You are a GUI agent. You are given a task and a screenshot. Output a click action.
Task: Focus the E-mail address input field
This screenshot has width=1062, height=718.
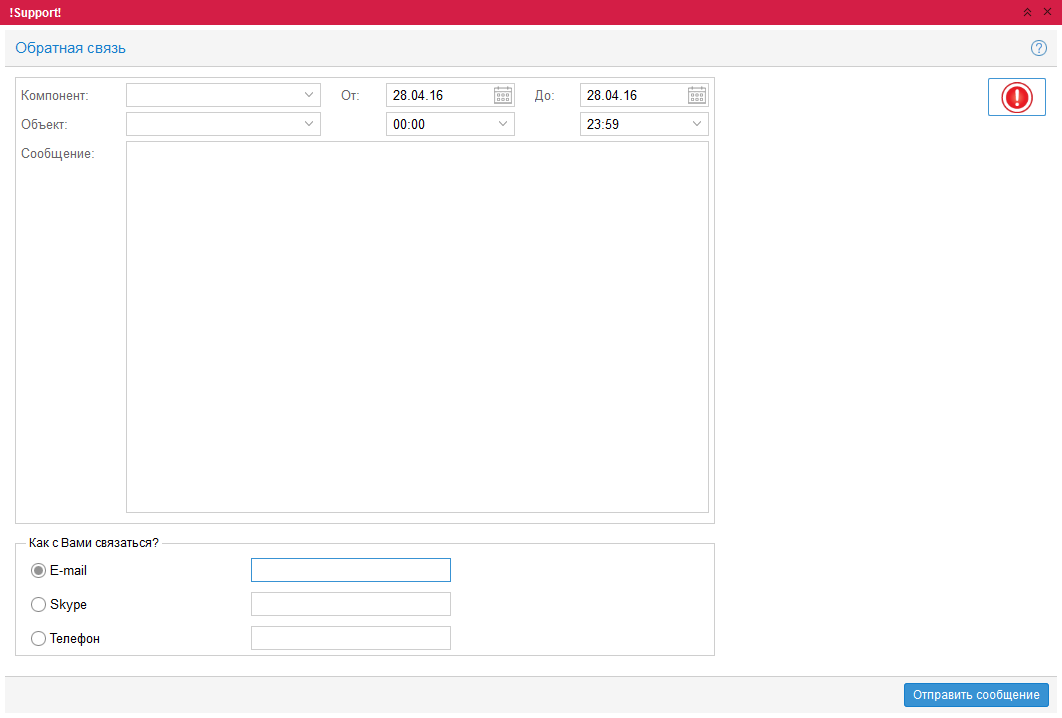(350, 570)
